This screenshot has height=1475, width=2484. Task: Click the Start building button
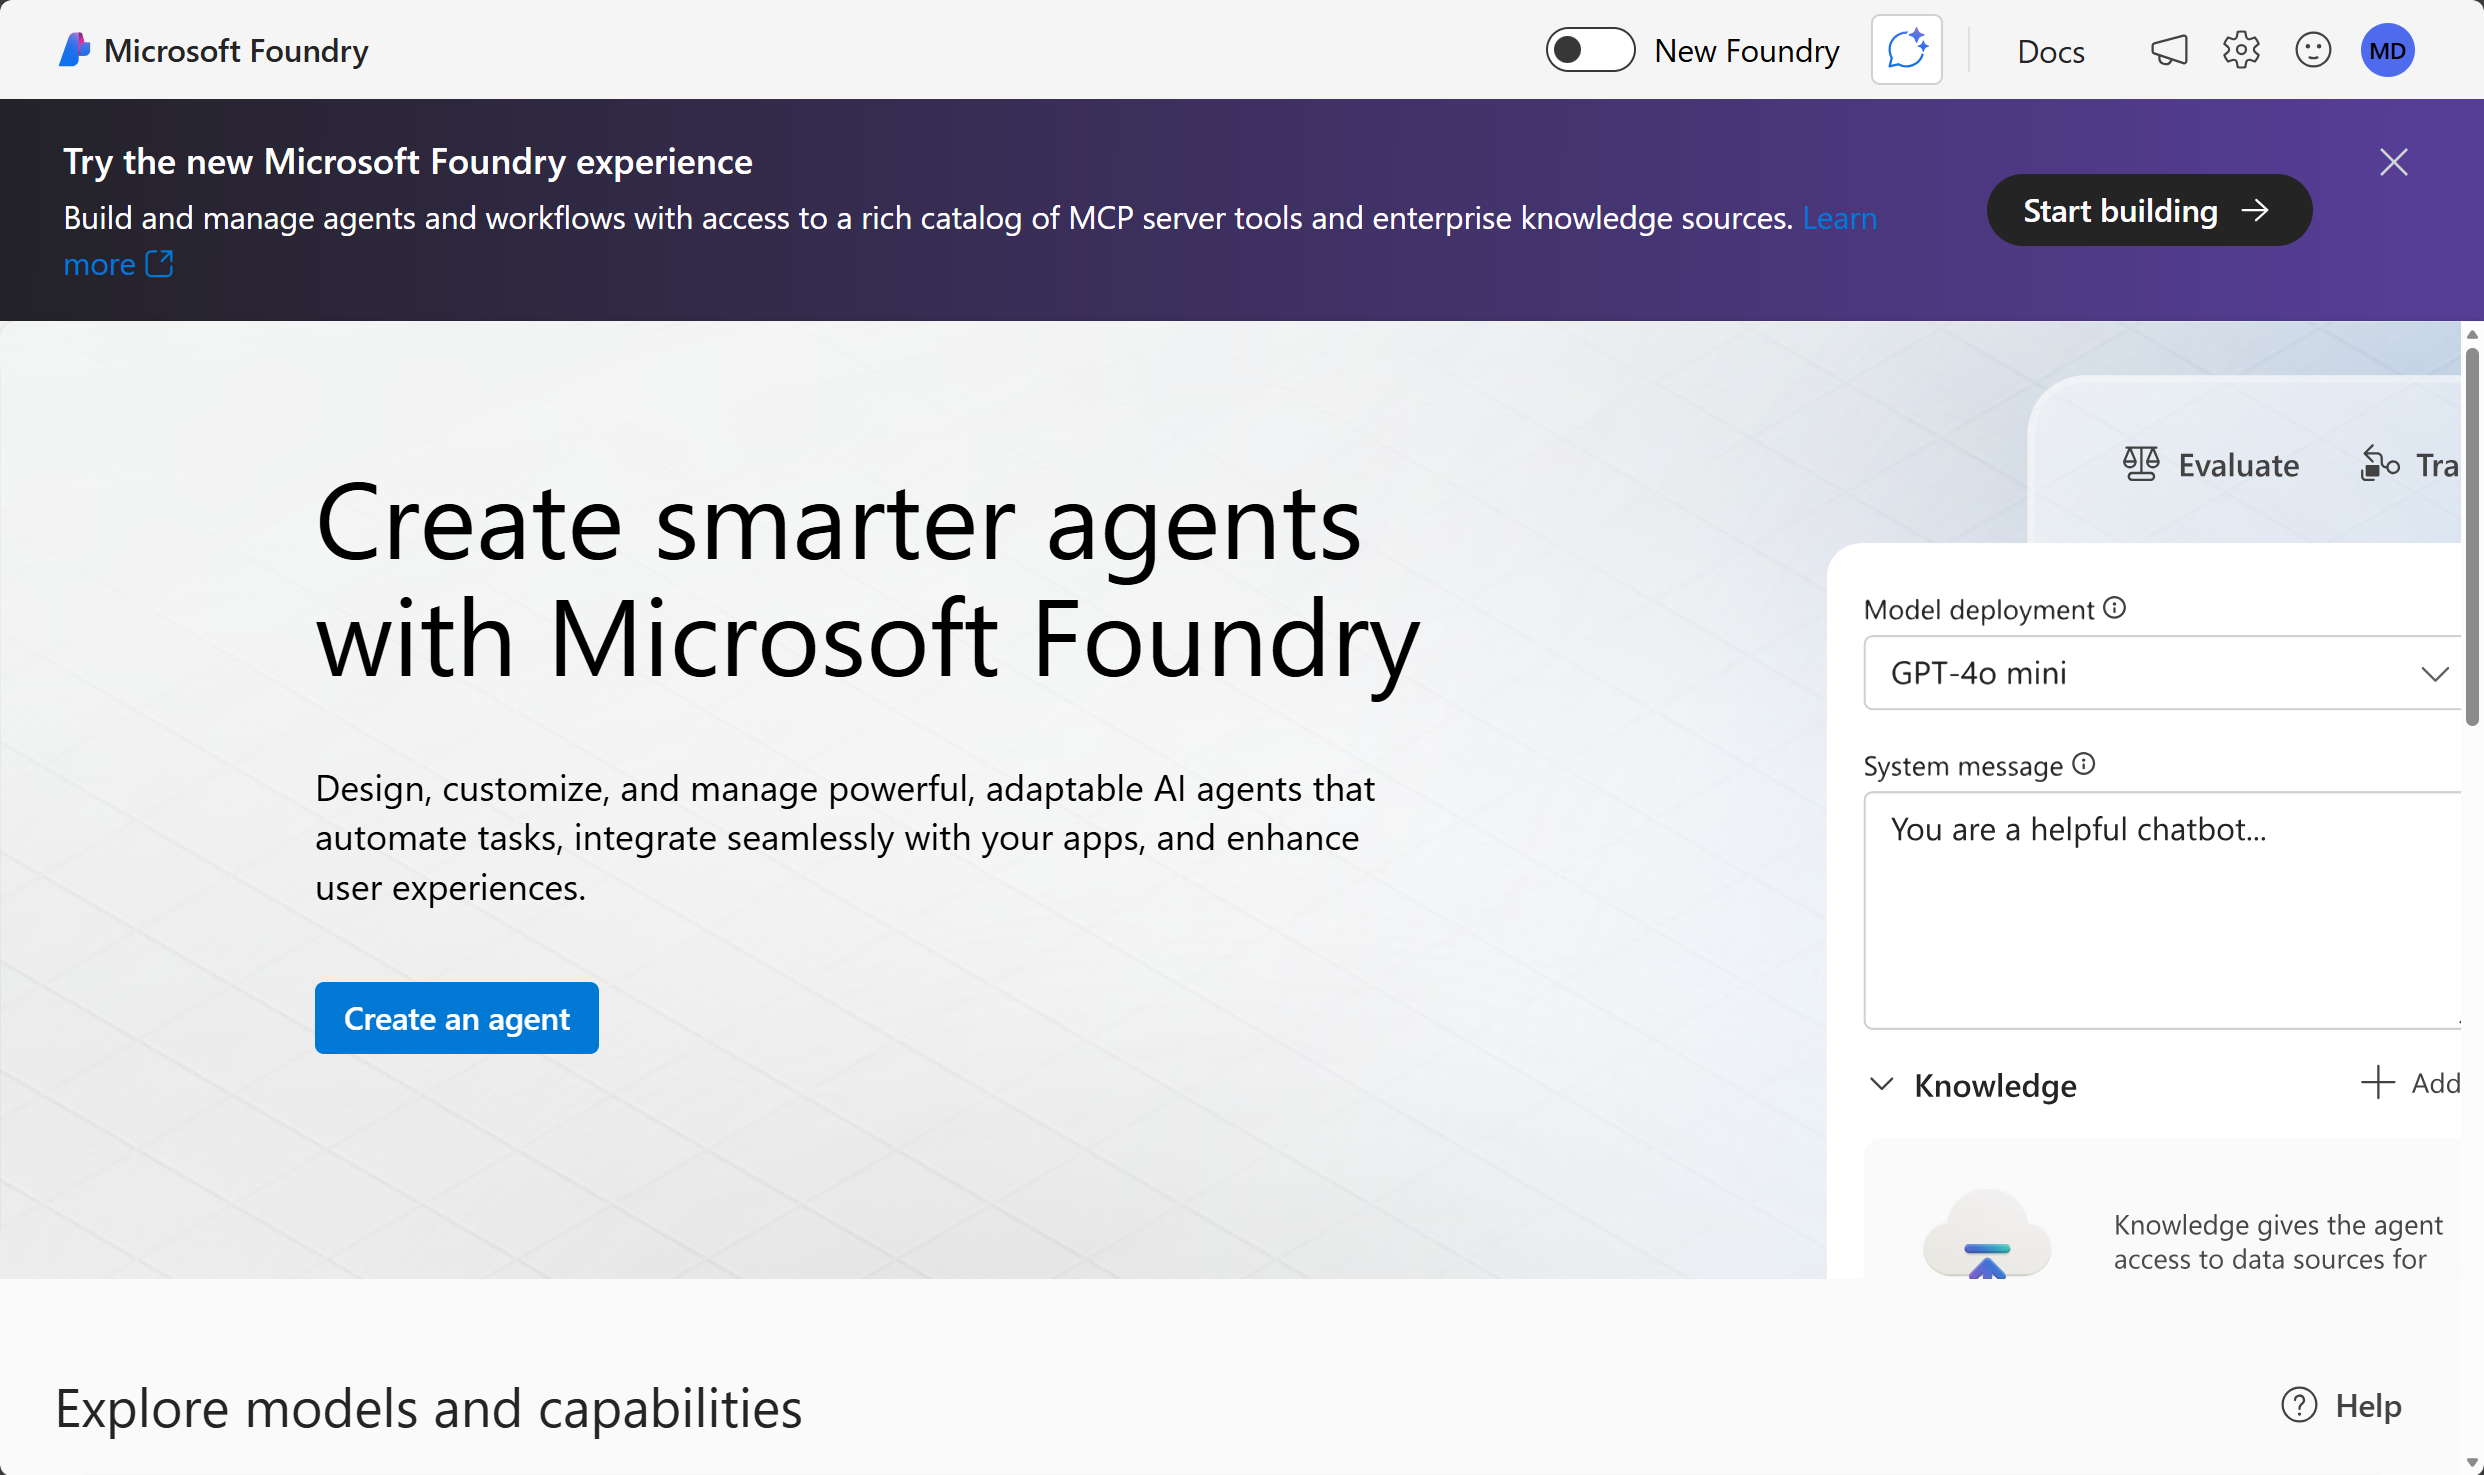pyautogui.click(x=2148, y=210)
